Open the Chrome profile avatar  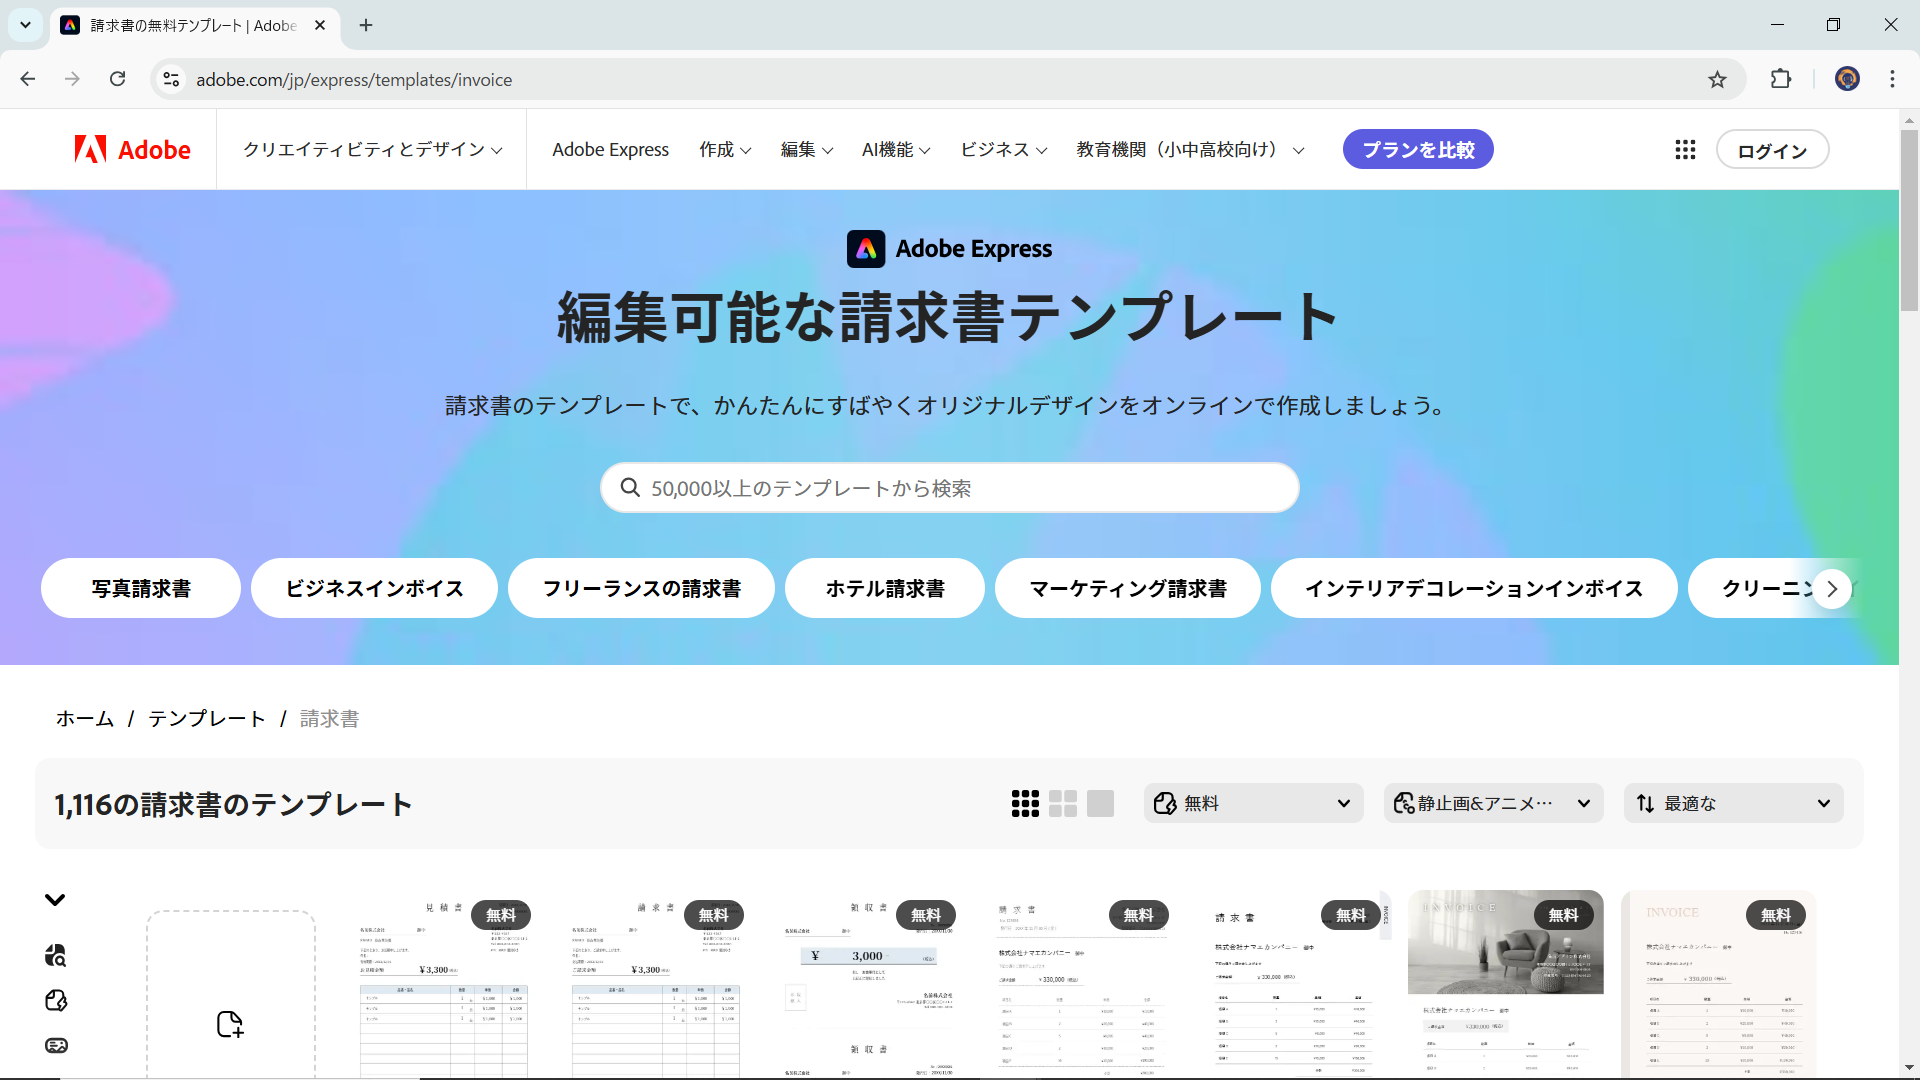coord(1847,80)
